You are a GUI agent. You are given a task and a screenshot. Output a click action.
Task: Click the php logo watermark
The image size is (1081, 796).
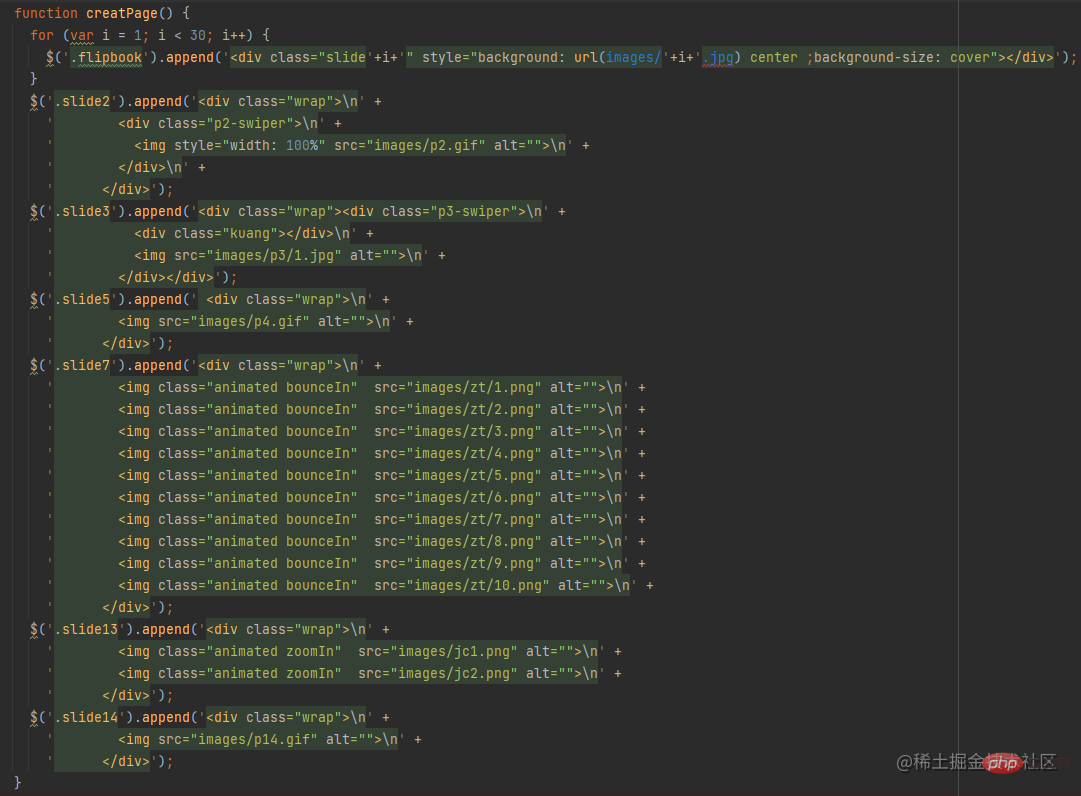pos(1000,763)
